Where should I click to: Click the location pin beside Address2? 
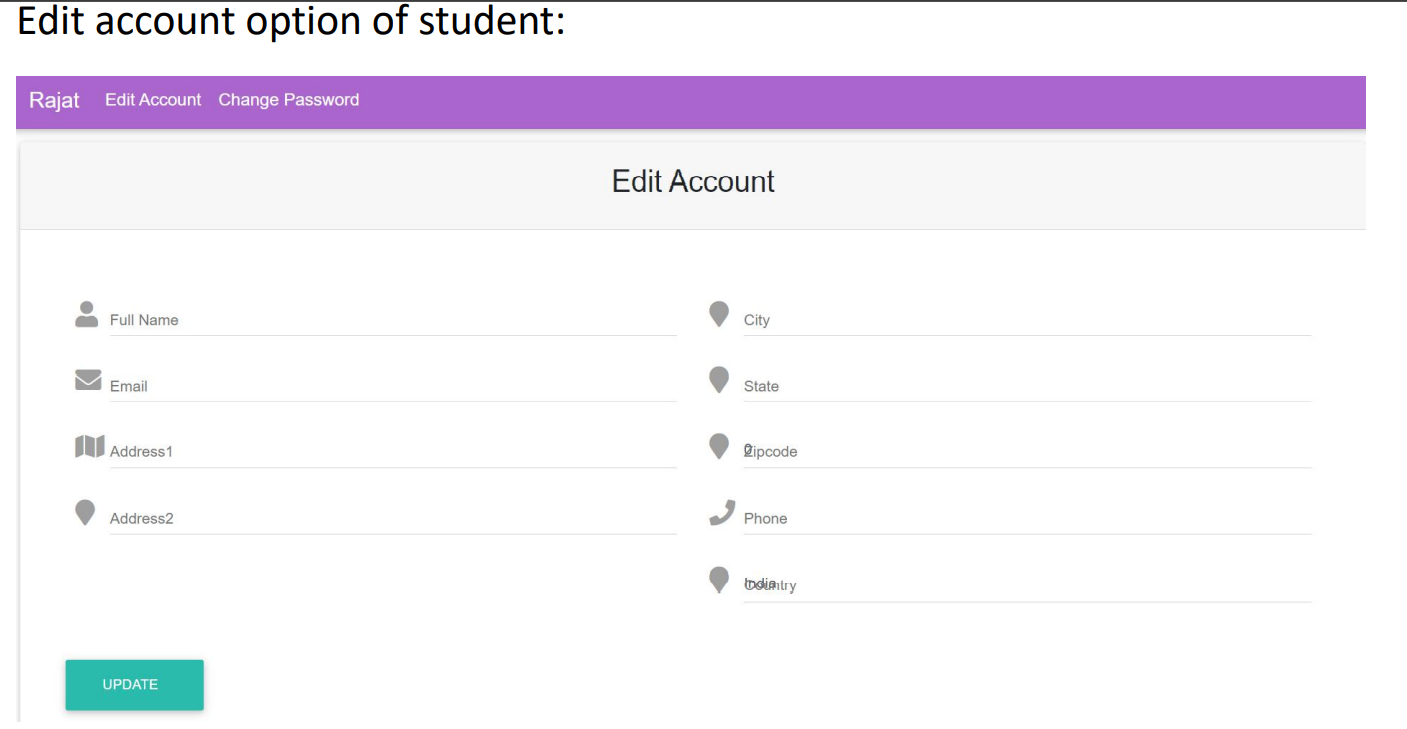click(85, 511)
